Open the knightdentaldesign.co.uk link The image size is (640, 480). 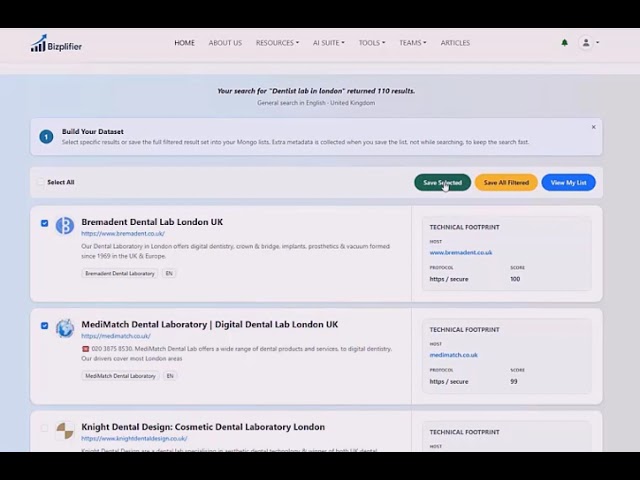pyautogui.click(x=134, y=438)
